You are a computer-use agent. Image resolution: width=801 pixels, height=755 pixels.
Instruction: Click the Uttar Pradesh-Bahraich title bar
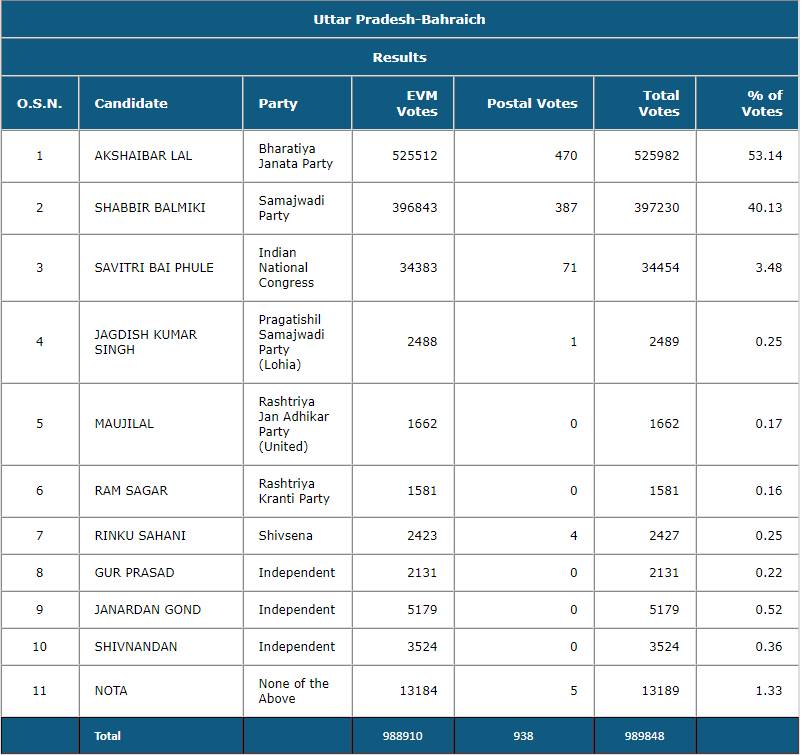point(400,17)
